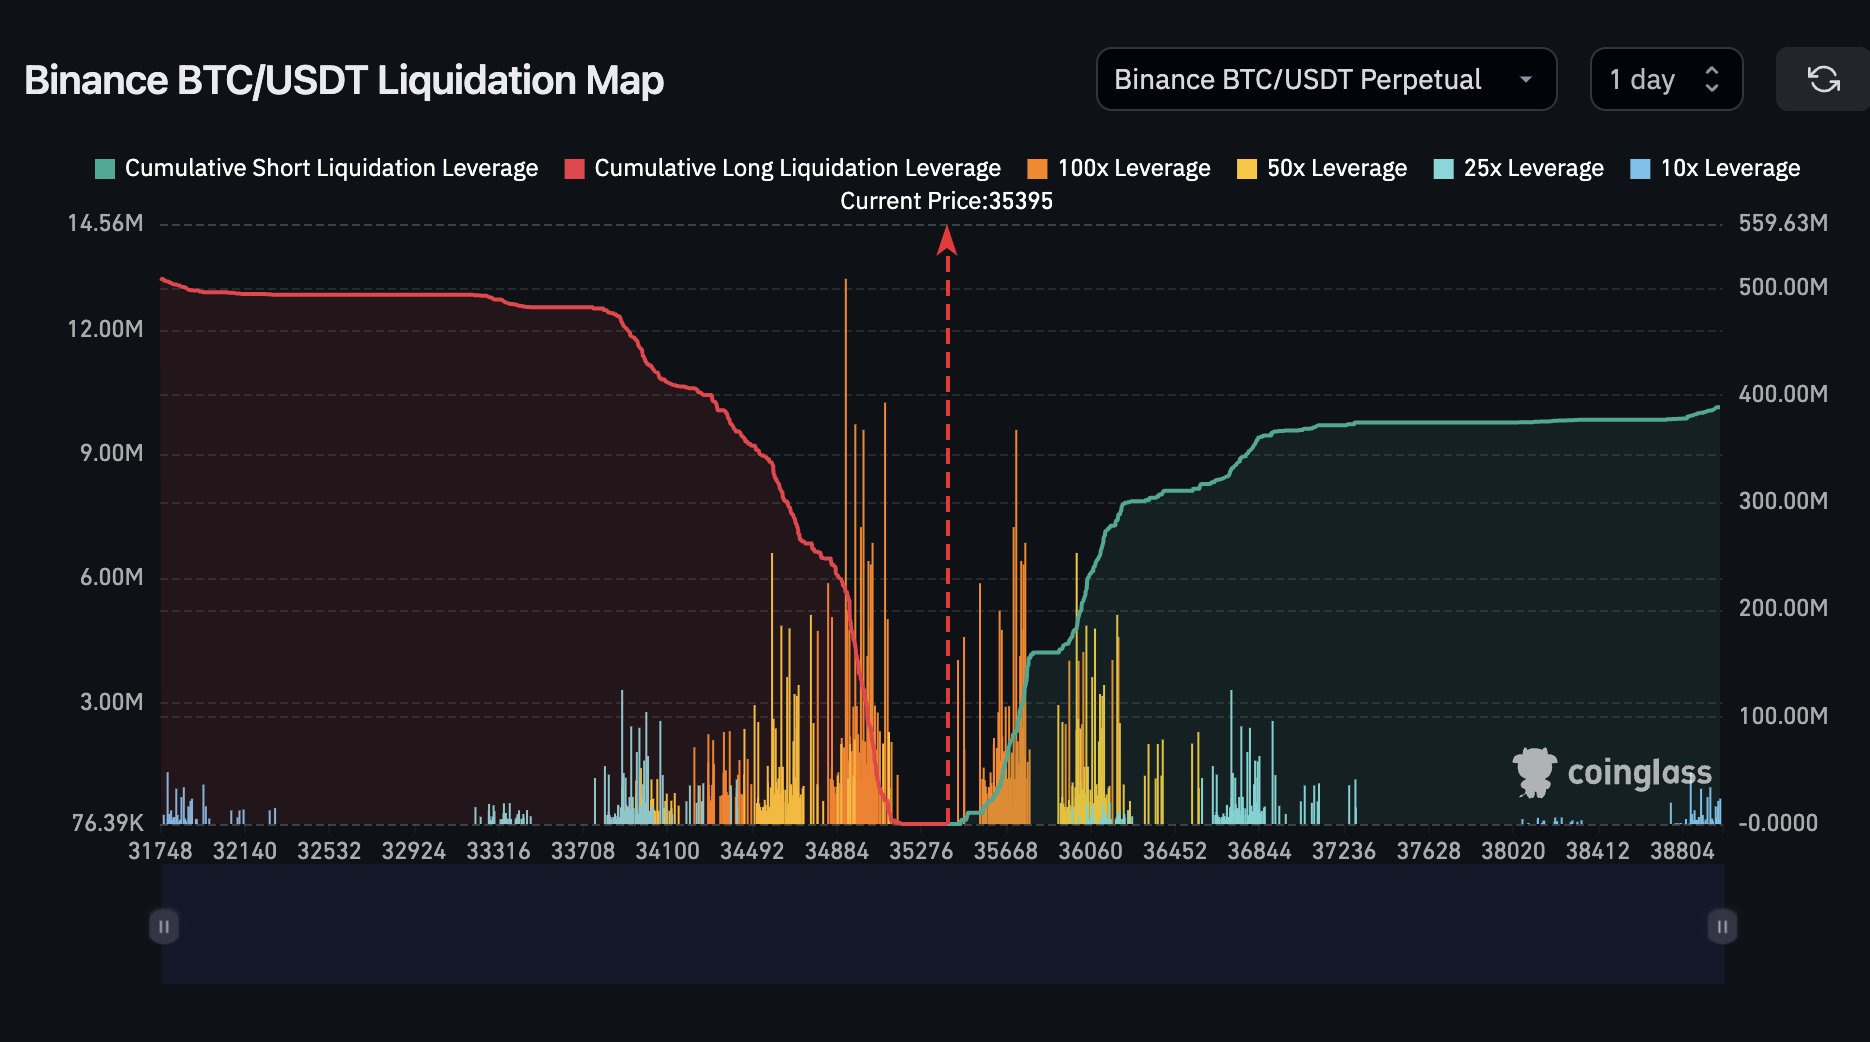
Task: Click the orange 100x Leverage color square
Action: coord(1037,168)
